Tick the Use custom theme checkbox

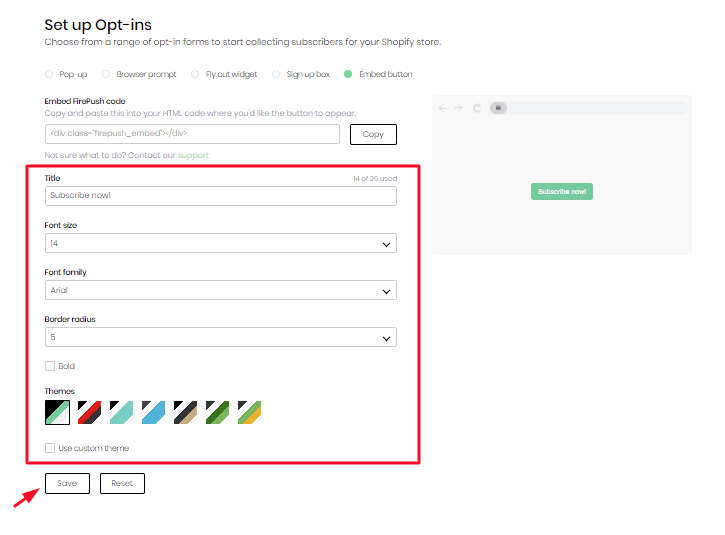point(50,448)
